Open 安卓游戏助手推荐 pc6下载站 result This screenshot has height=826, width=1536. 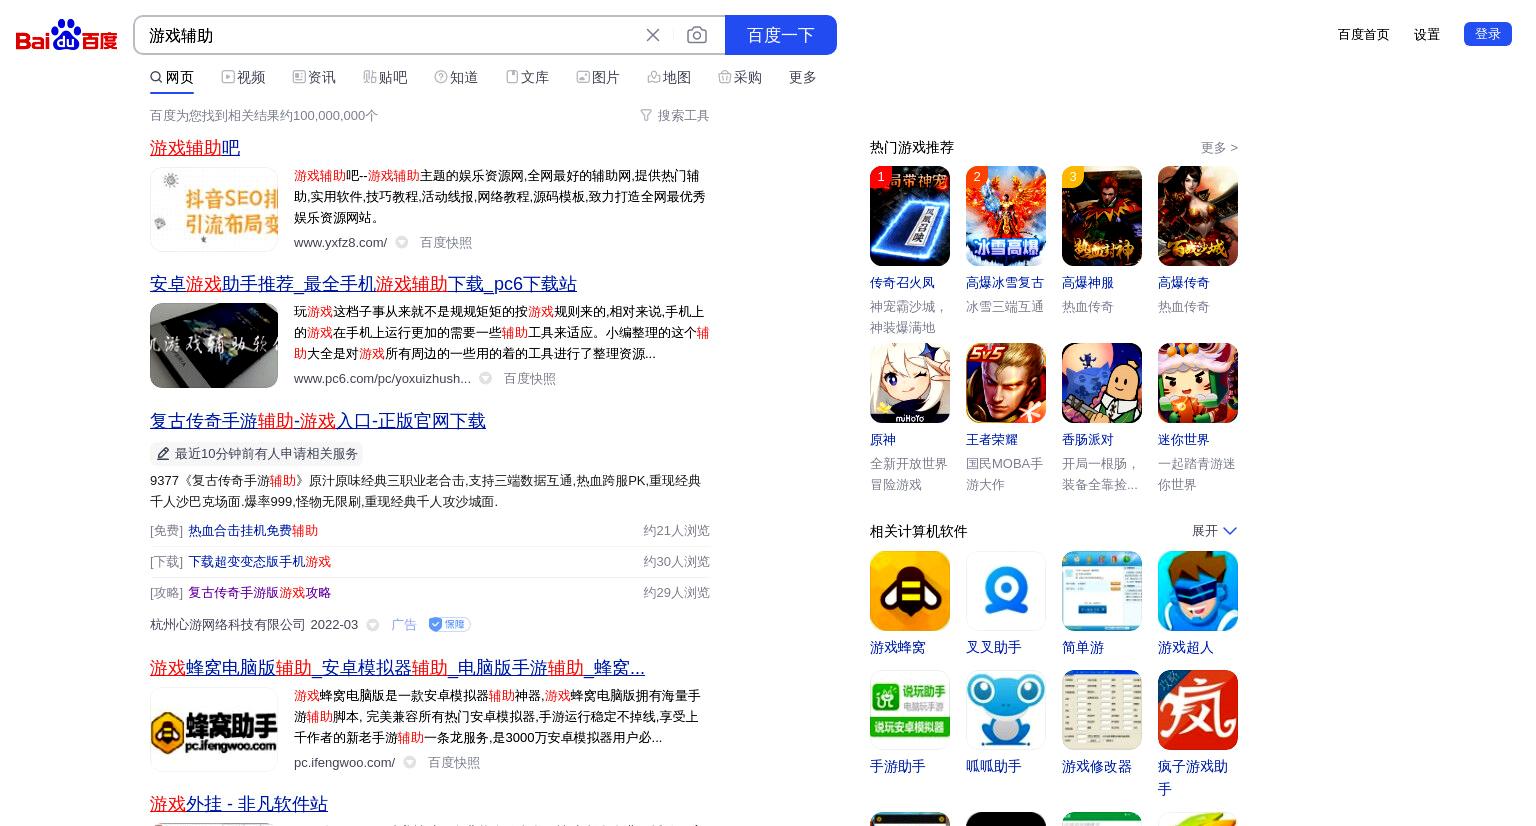tap(363, 284)
